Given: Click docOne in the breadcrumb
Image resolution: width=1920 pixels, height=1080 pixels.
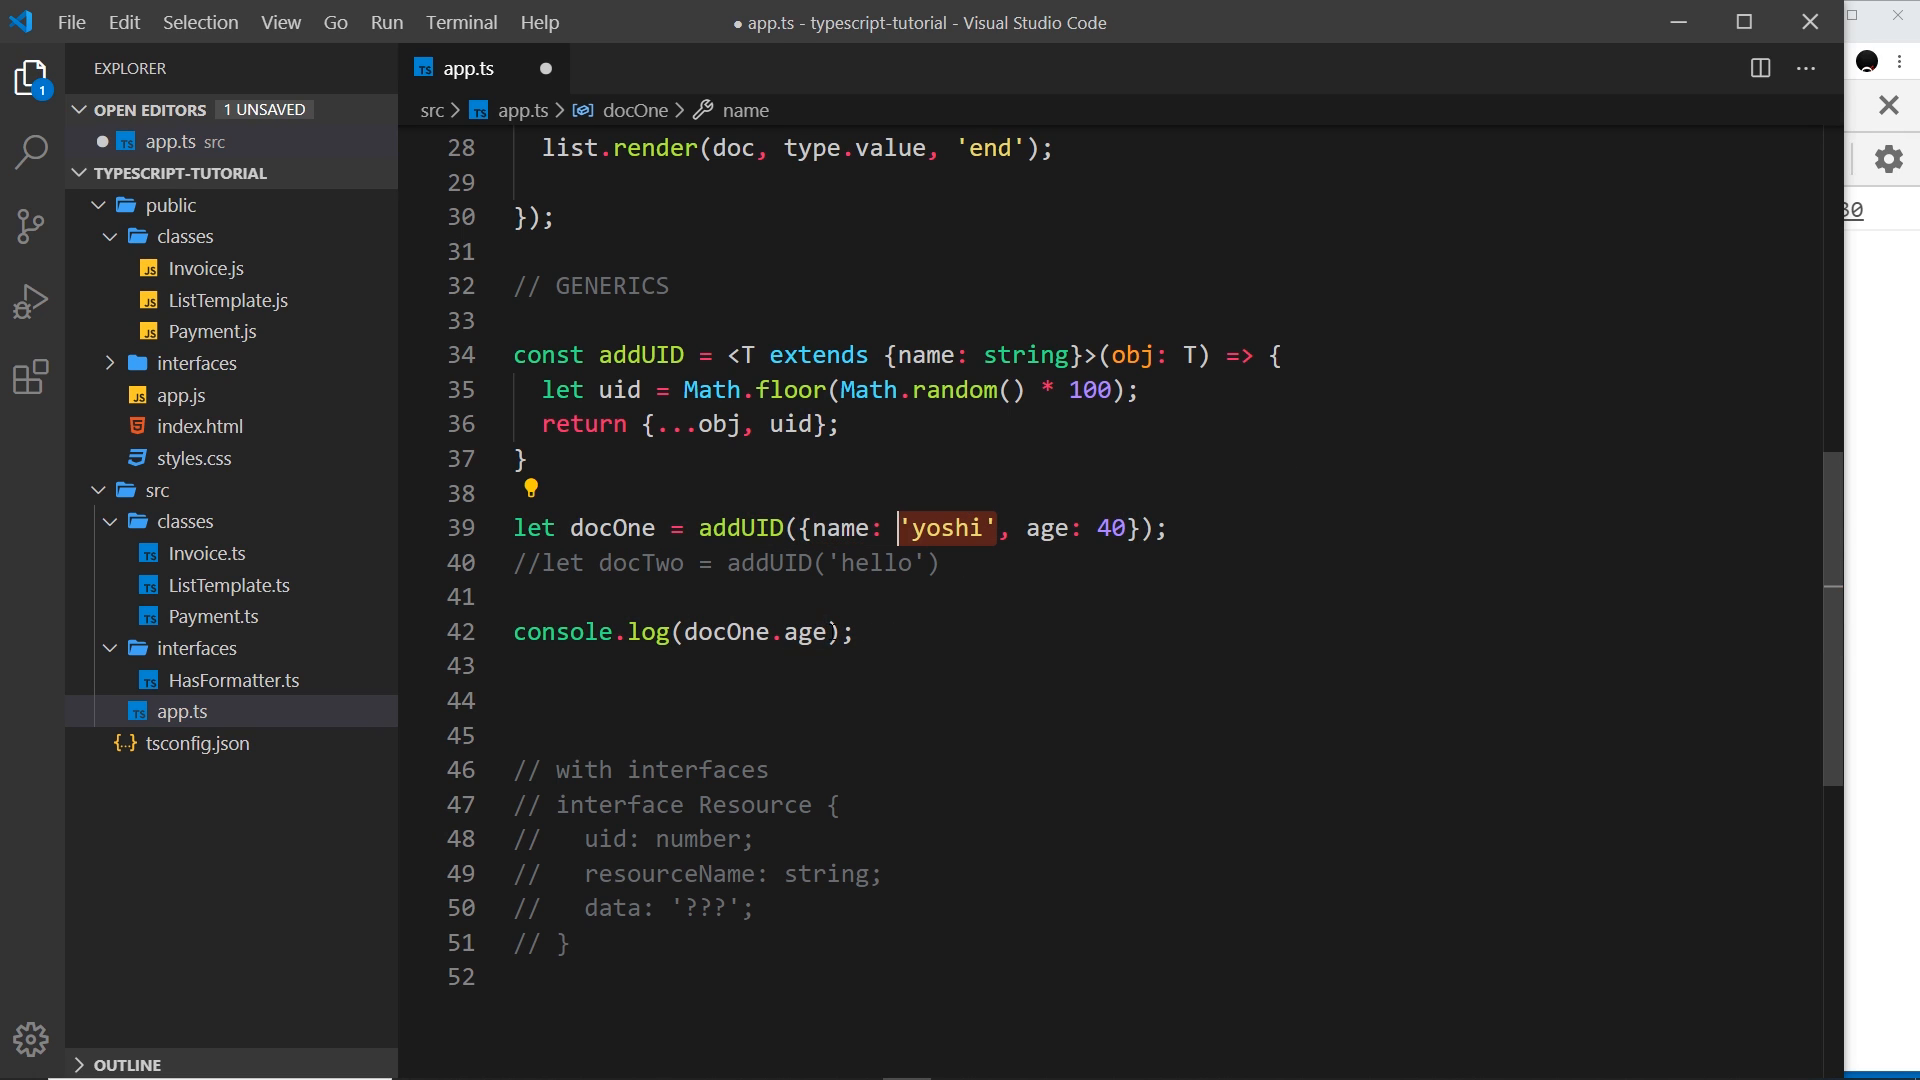Looking at the screenshot, I should 635,110.
